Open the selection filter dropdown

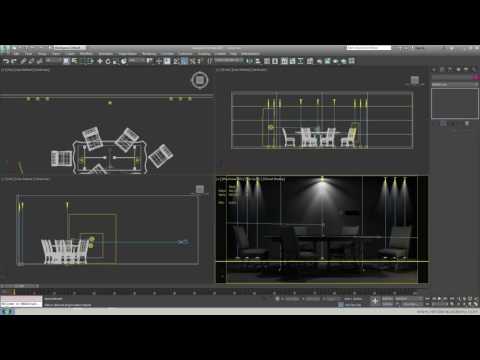coord(53,61)
